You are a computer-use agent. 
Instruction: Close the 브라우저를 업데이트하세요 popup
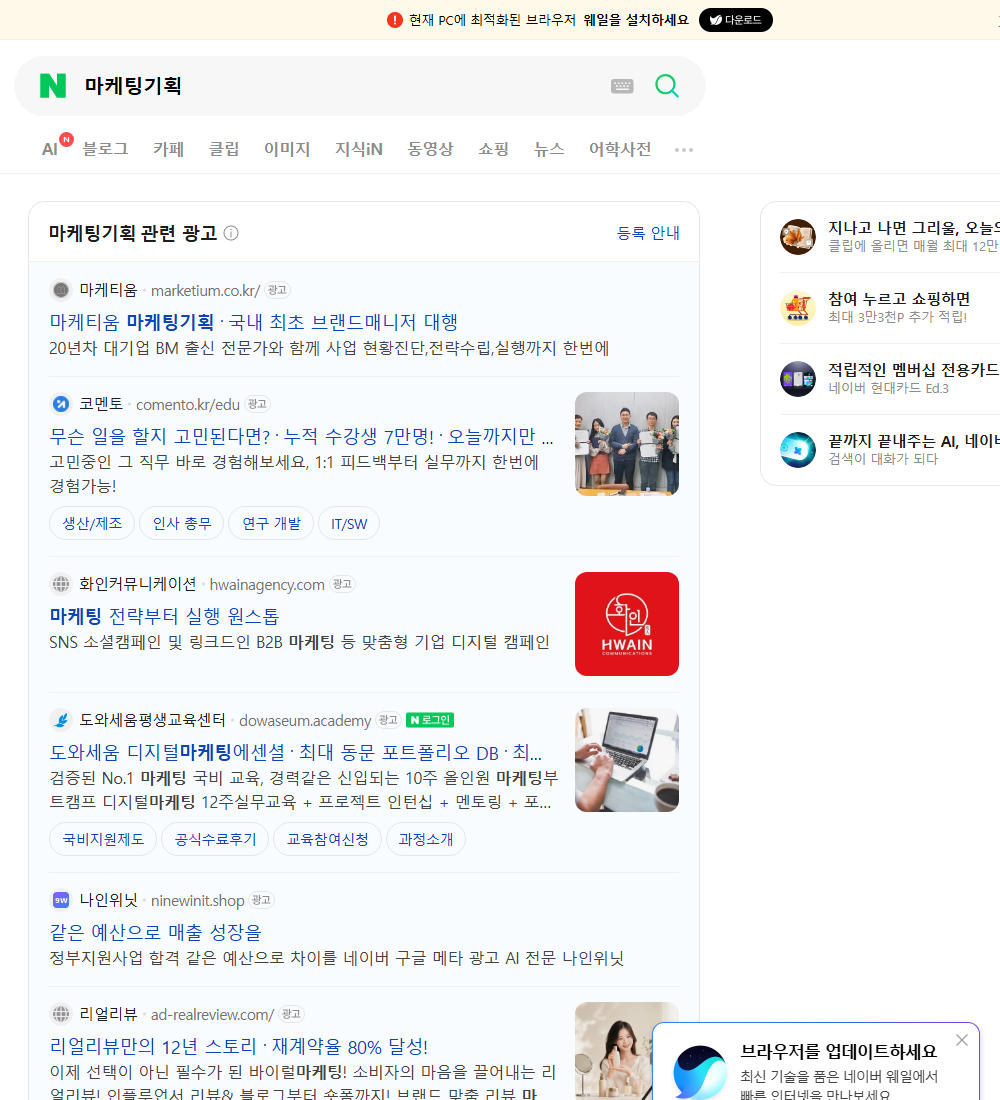click(961, 1040)
